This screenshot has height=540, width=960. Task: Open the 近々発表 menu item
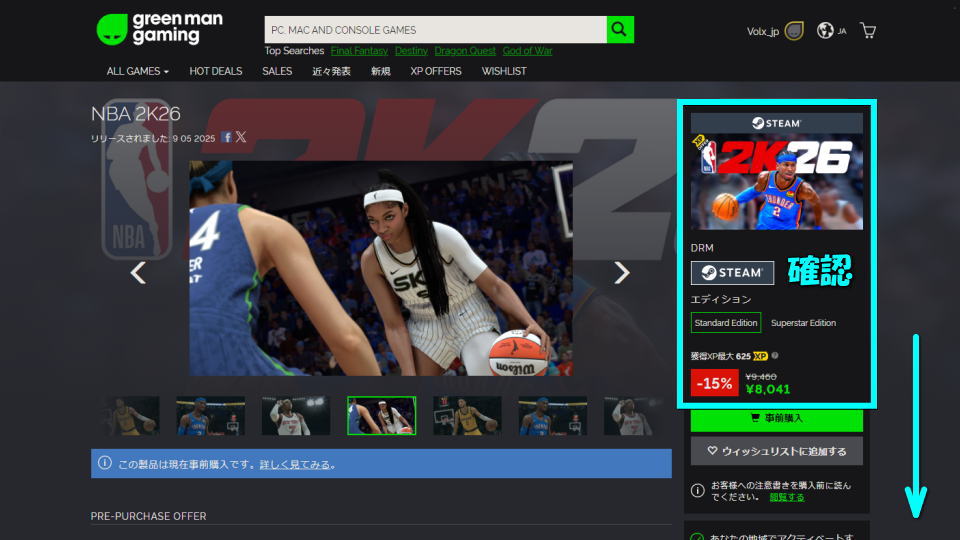[331, 71]
